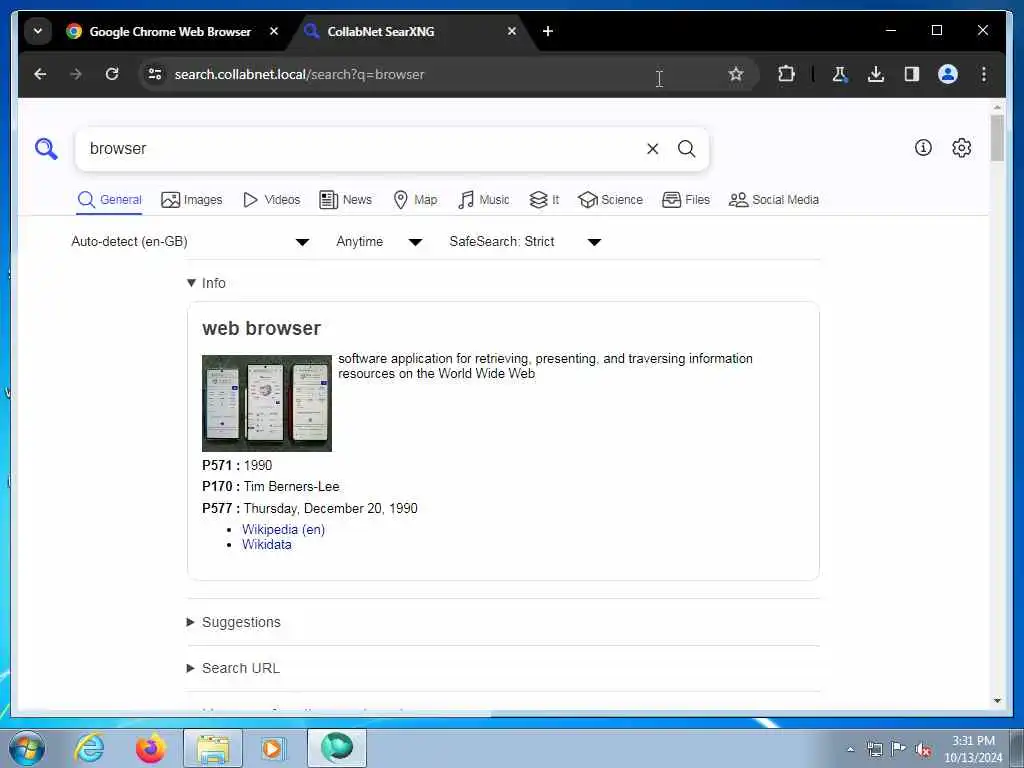This screenshot has height=768, width=1024.
Task: Toggle Chrome side panel icon
Action: point(912,74)
